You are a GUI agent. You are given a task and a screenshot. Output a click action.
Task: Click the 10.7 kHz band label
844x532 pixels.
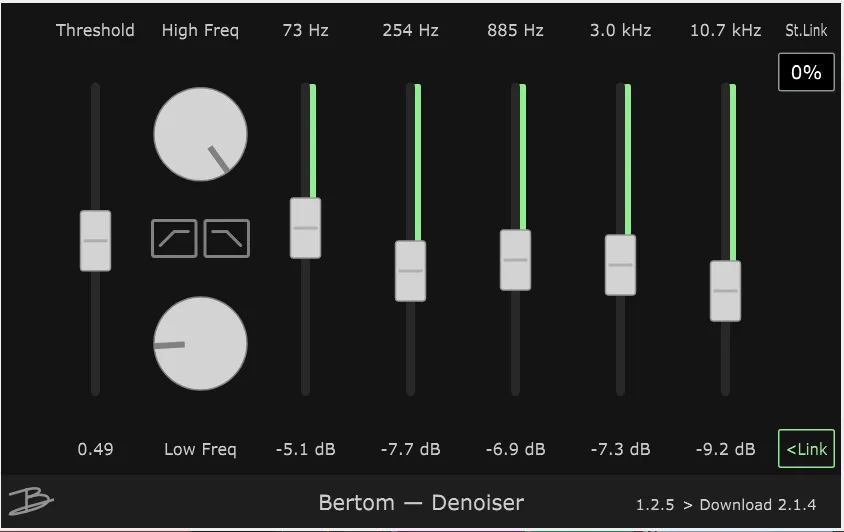pos(725,30)
